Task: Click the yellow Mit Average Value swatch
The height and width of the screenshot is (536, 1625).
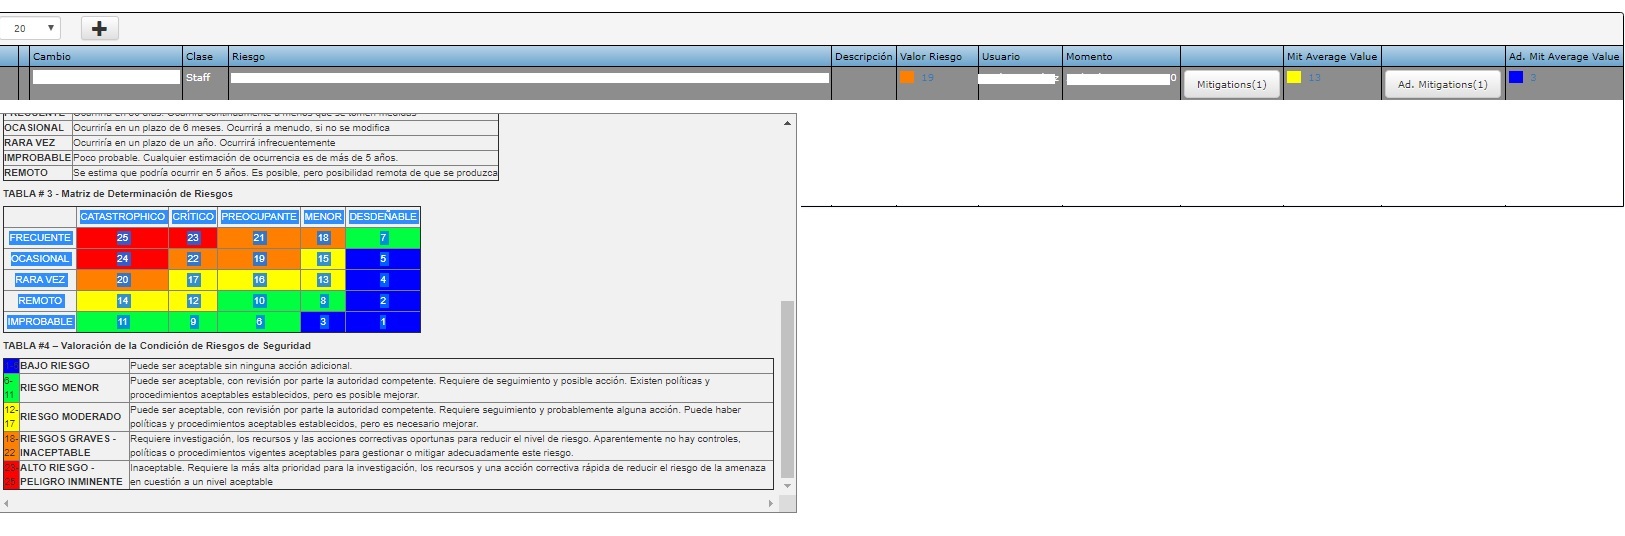Action: point(1294,77)
